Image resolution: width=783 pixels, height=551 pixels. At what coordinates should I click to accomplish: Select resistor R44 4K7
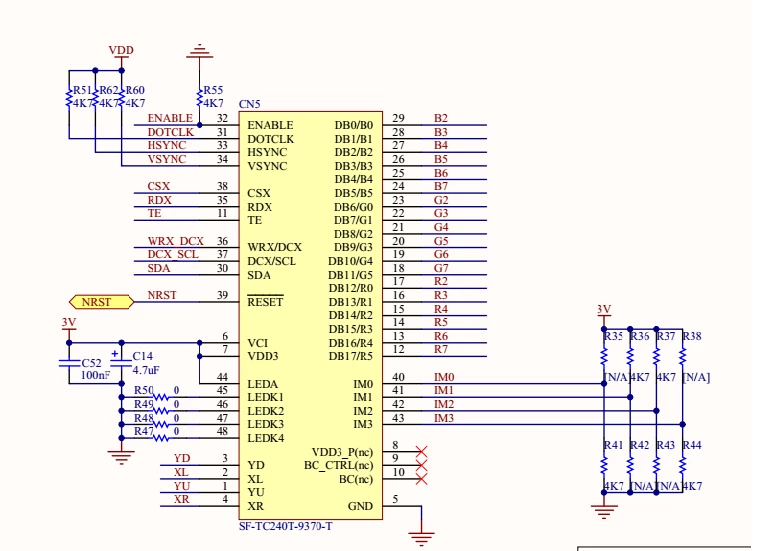point(683,466)
